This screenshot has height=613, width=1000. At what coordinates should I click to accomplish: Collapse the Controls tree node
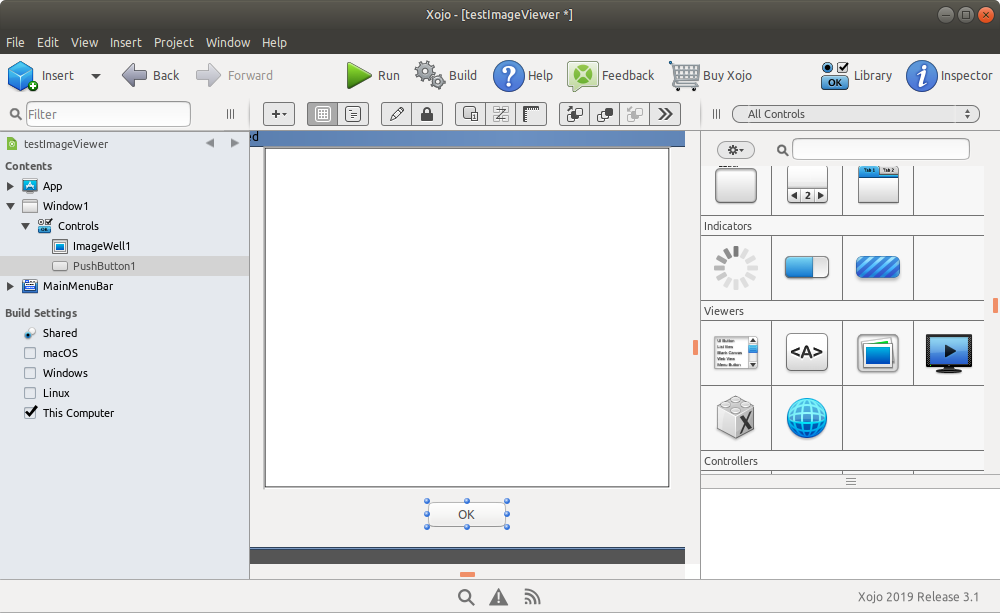click(26, 226)
